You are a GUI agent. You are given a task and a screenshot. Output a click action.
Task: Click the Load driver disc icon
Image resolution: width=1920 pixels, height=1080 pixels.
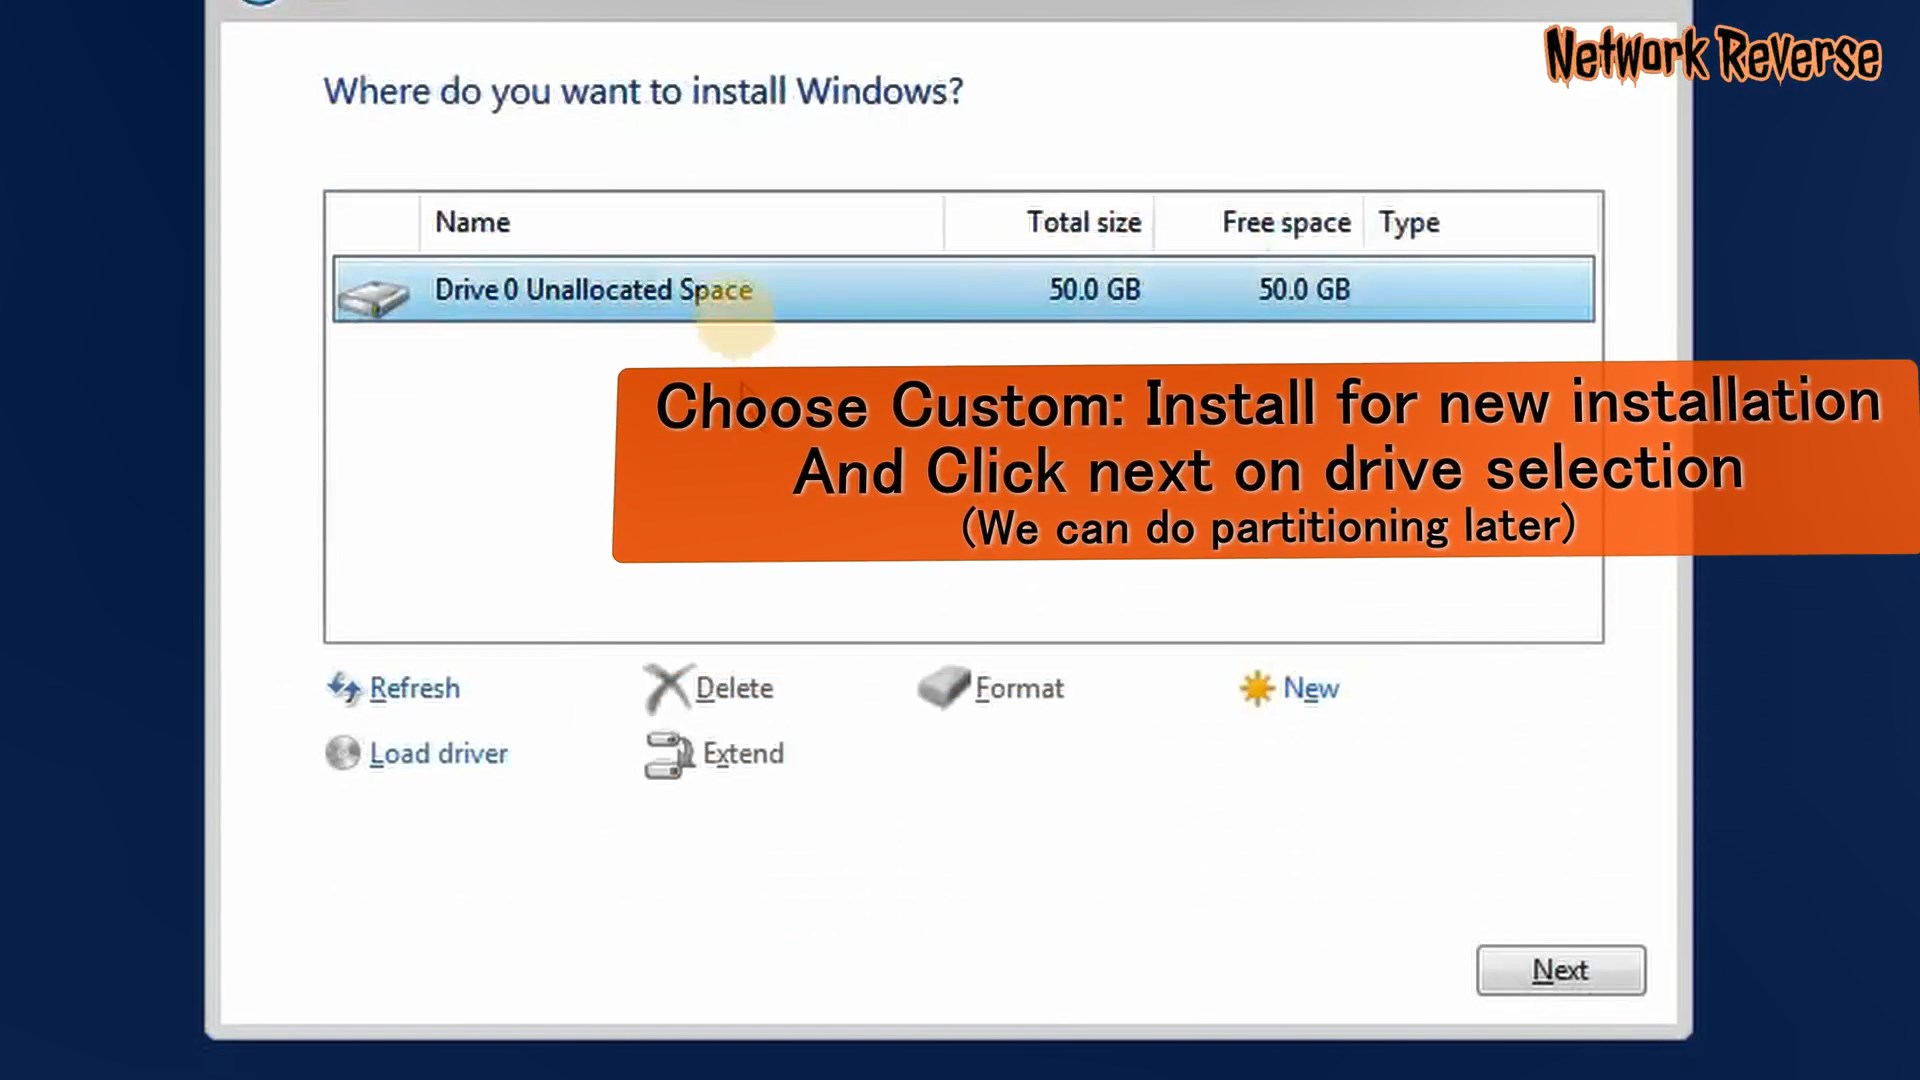342,753
